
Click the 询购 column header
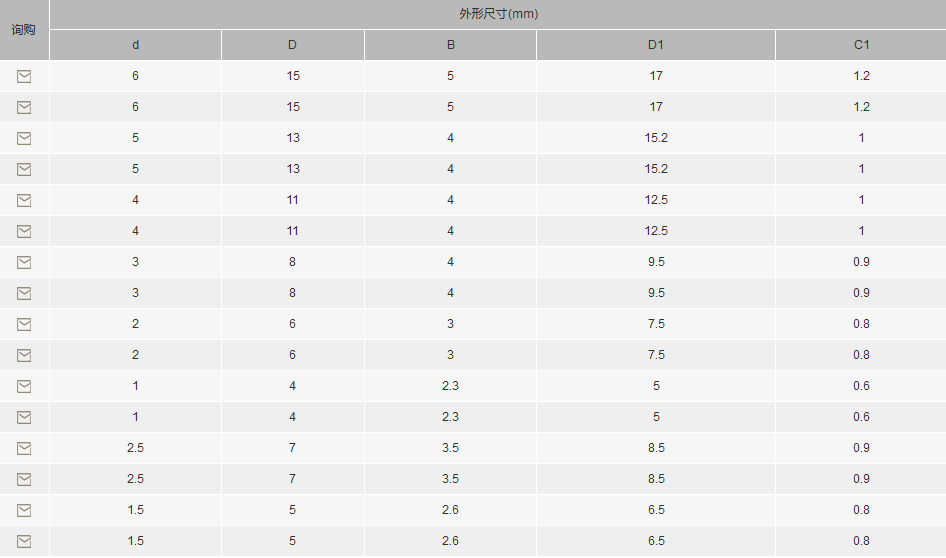[24, 30]
